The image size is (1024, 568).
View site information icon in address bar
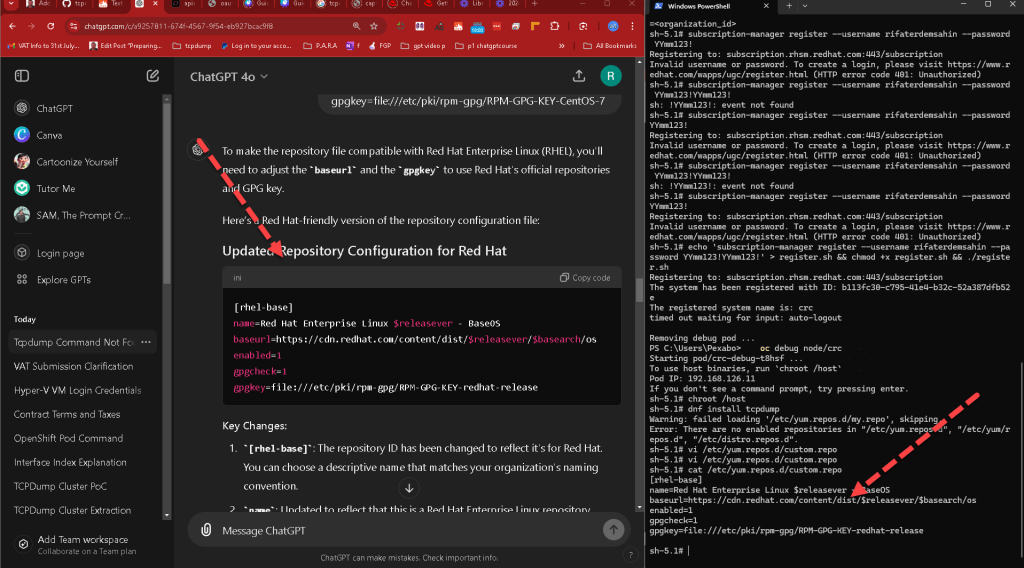pos(74,26)
